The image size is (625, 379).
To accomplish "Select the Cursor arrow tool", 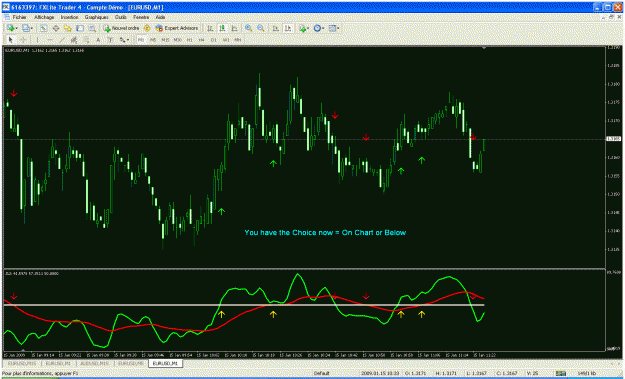I will tap(11, 40).
